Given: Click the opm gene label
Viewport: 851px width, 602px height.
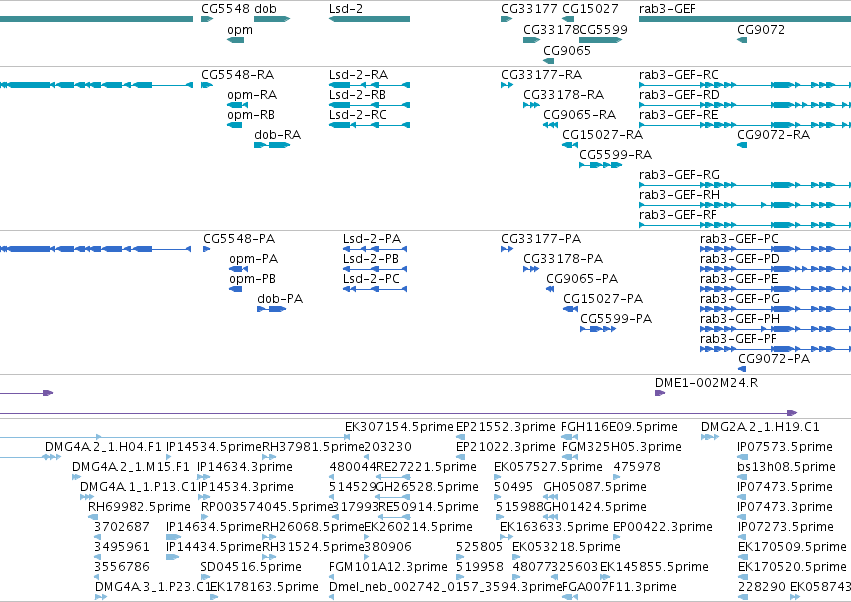Looking at the screenshot, I should pos(240,30).
